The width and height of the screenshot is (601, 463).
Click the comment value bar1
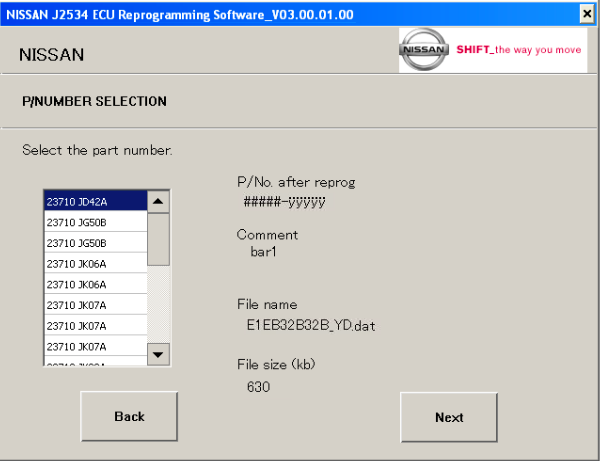263,252
